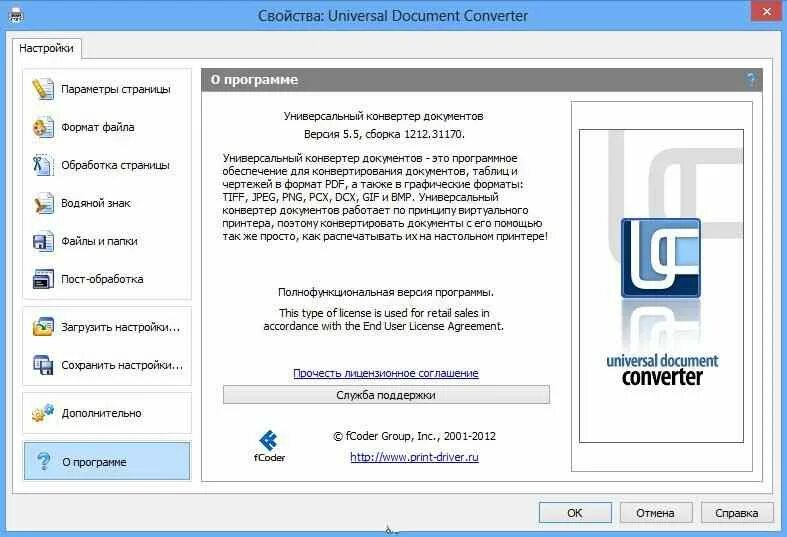Choose Сохранить настройки… label
This screenshot has height=537, width=787.
pyautogui.click(x=122, y=365)
